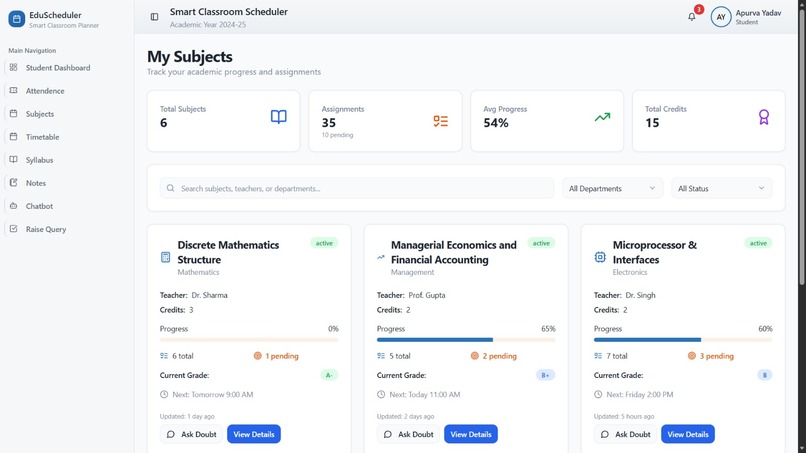Click the Discrete Mathematics calculator icon
Screen dimensions: 806x453
(x=166, y=257)
